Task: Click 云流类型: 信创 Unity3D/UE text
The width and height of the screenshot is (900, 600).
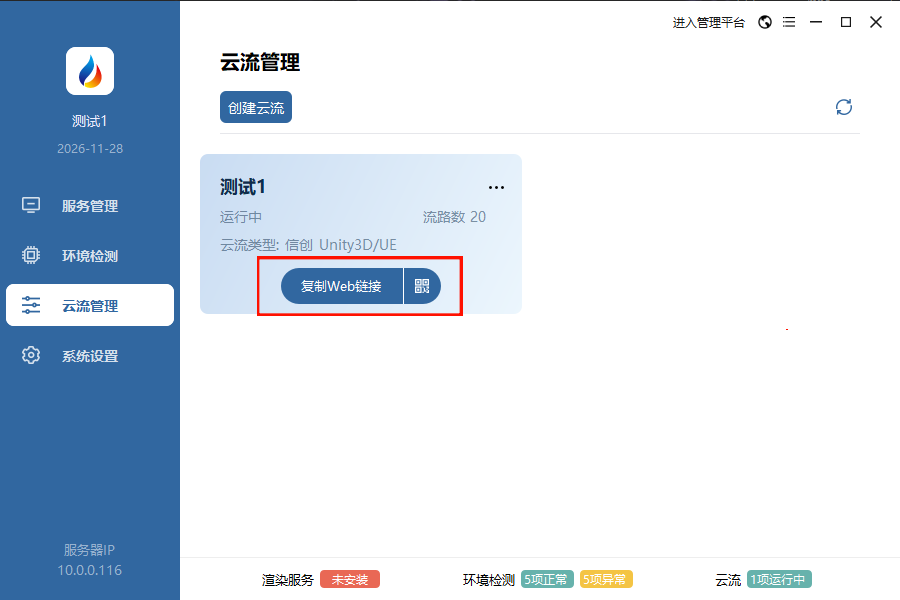Action: pos(308,245)
